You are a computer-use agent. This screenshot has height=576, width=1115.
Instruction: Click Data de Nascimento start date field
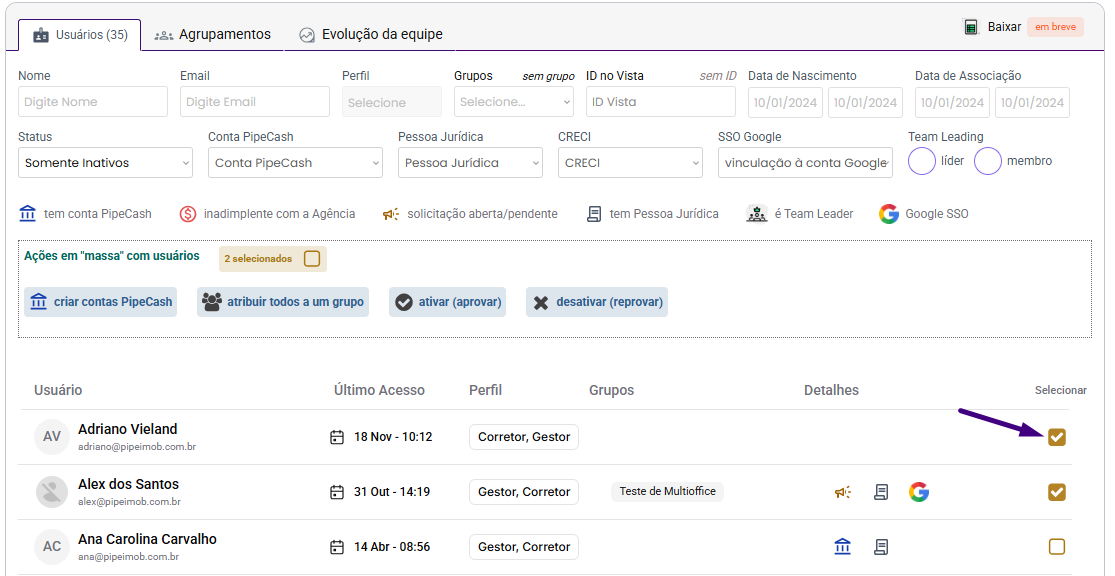tap(786, 102)
